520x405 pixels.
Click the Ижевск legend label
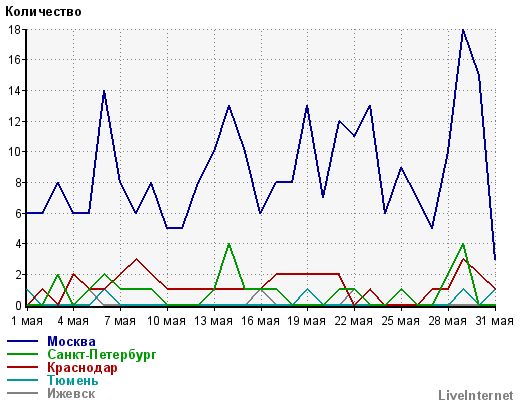(71, 393)
